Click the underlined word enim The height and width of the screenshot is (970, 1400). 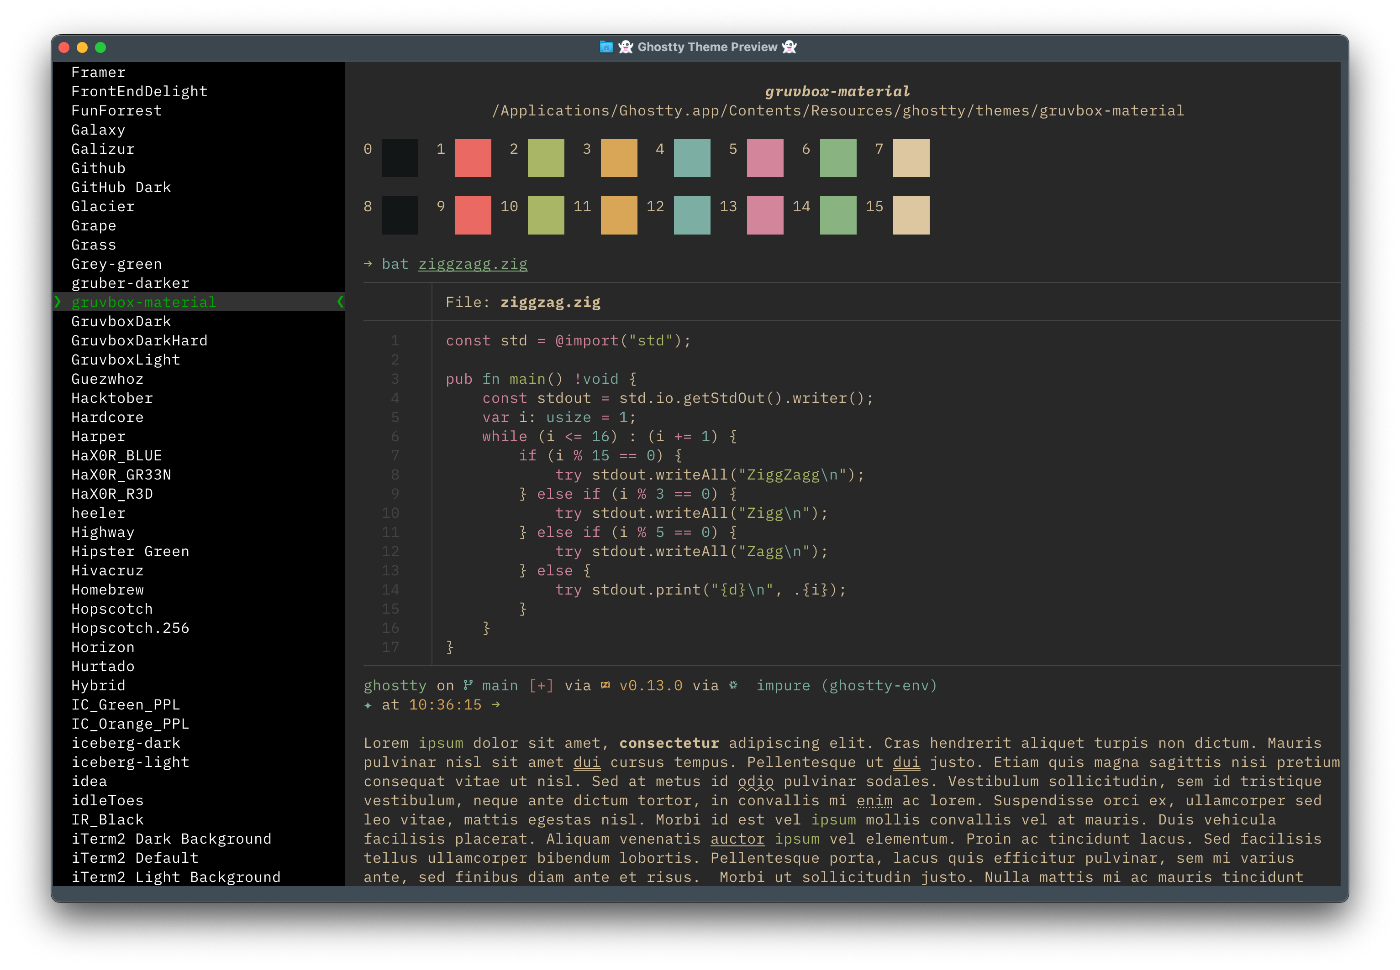875,800
